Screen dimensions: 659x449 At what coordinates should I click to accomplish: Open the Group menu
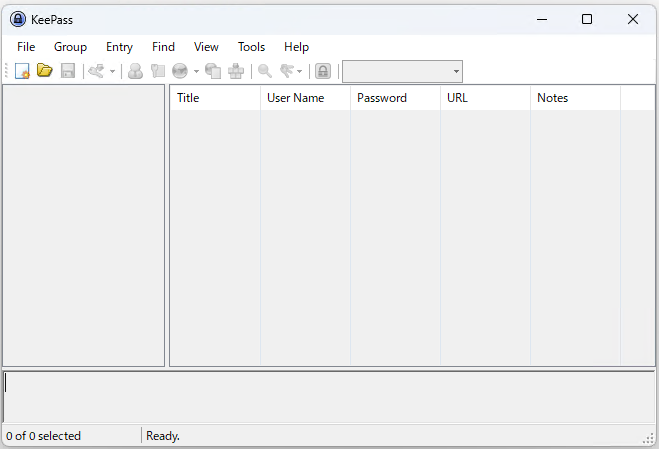(x=70, y=47)
